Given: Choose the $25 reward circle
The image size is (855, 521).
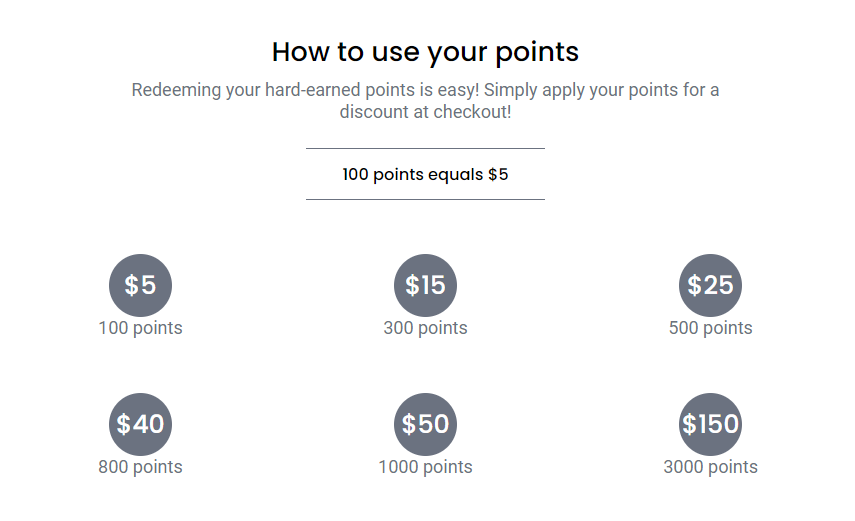Looking at the screenshot, I should click(710, 285).
